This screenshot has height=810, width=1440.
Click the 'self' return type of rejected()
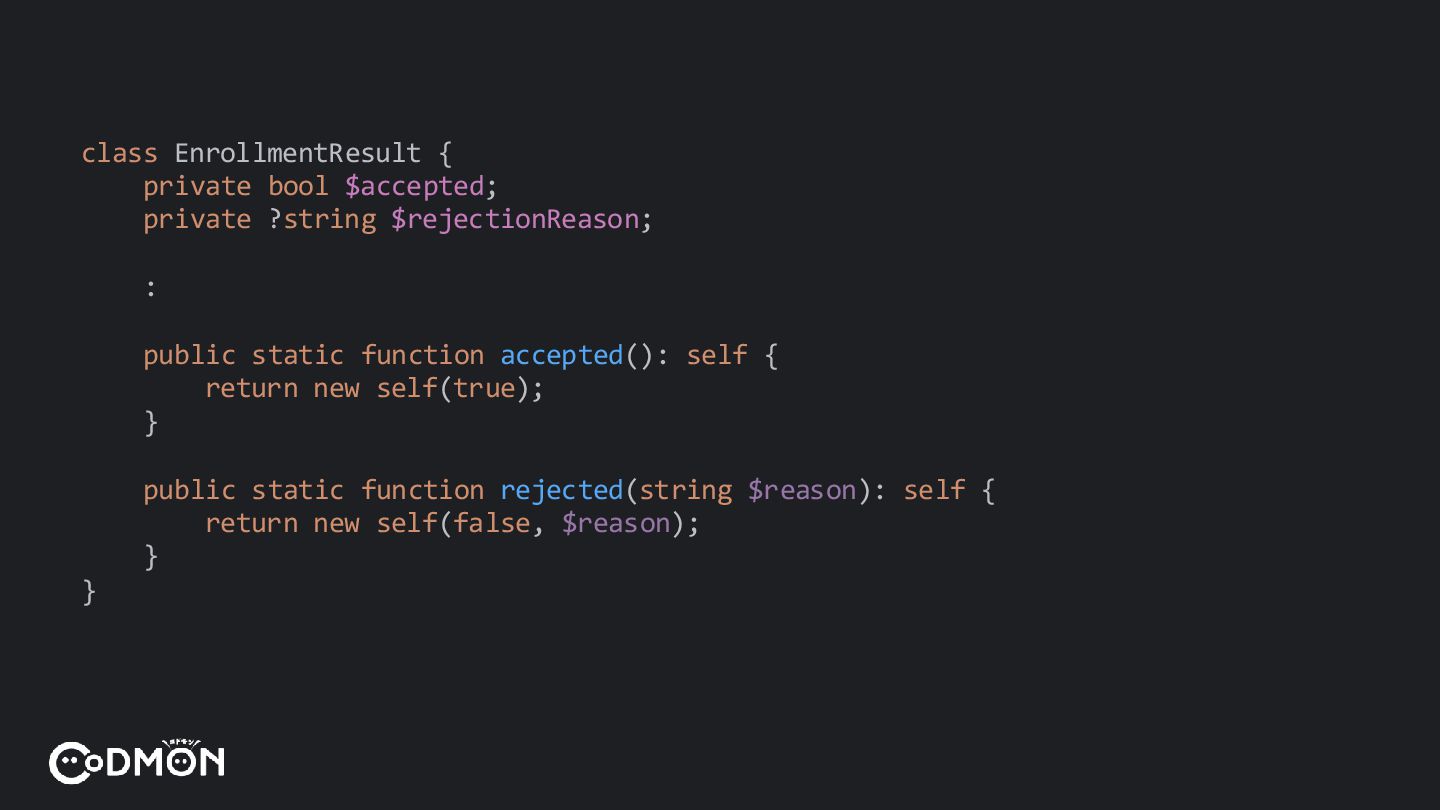pos(933,490)
